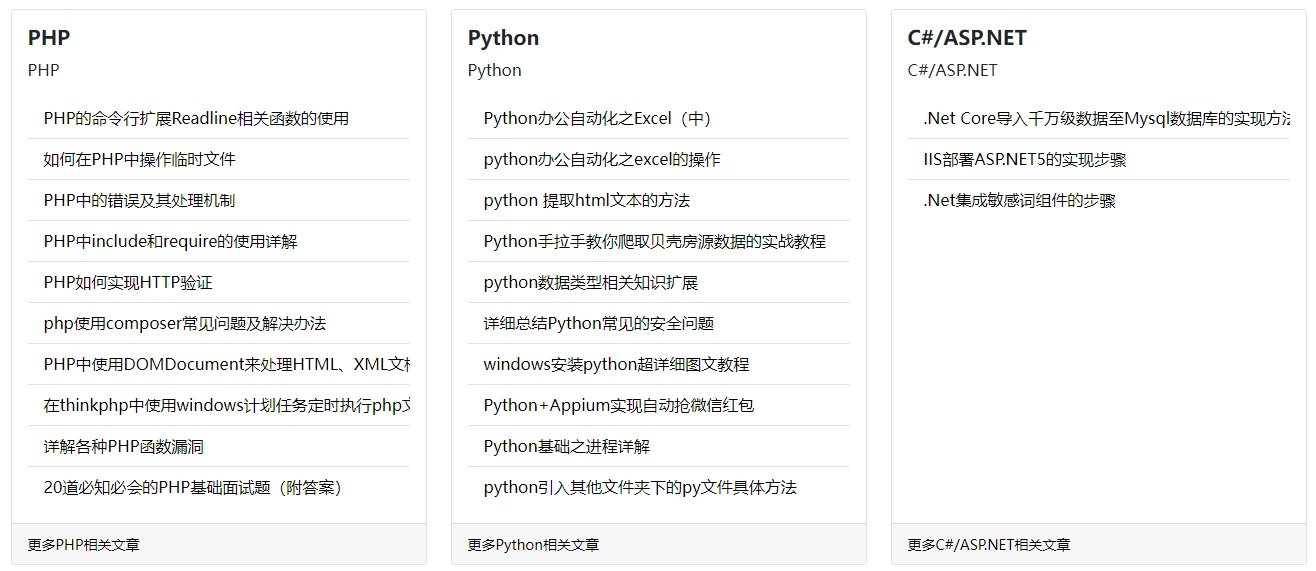Image resolution: width=1316 pixels, height=571 pixels.
Task: Read .Net集成敏感词组件的步骤 article
Action: point(1019,200)
